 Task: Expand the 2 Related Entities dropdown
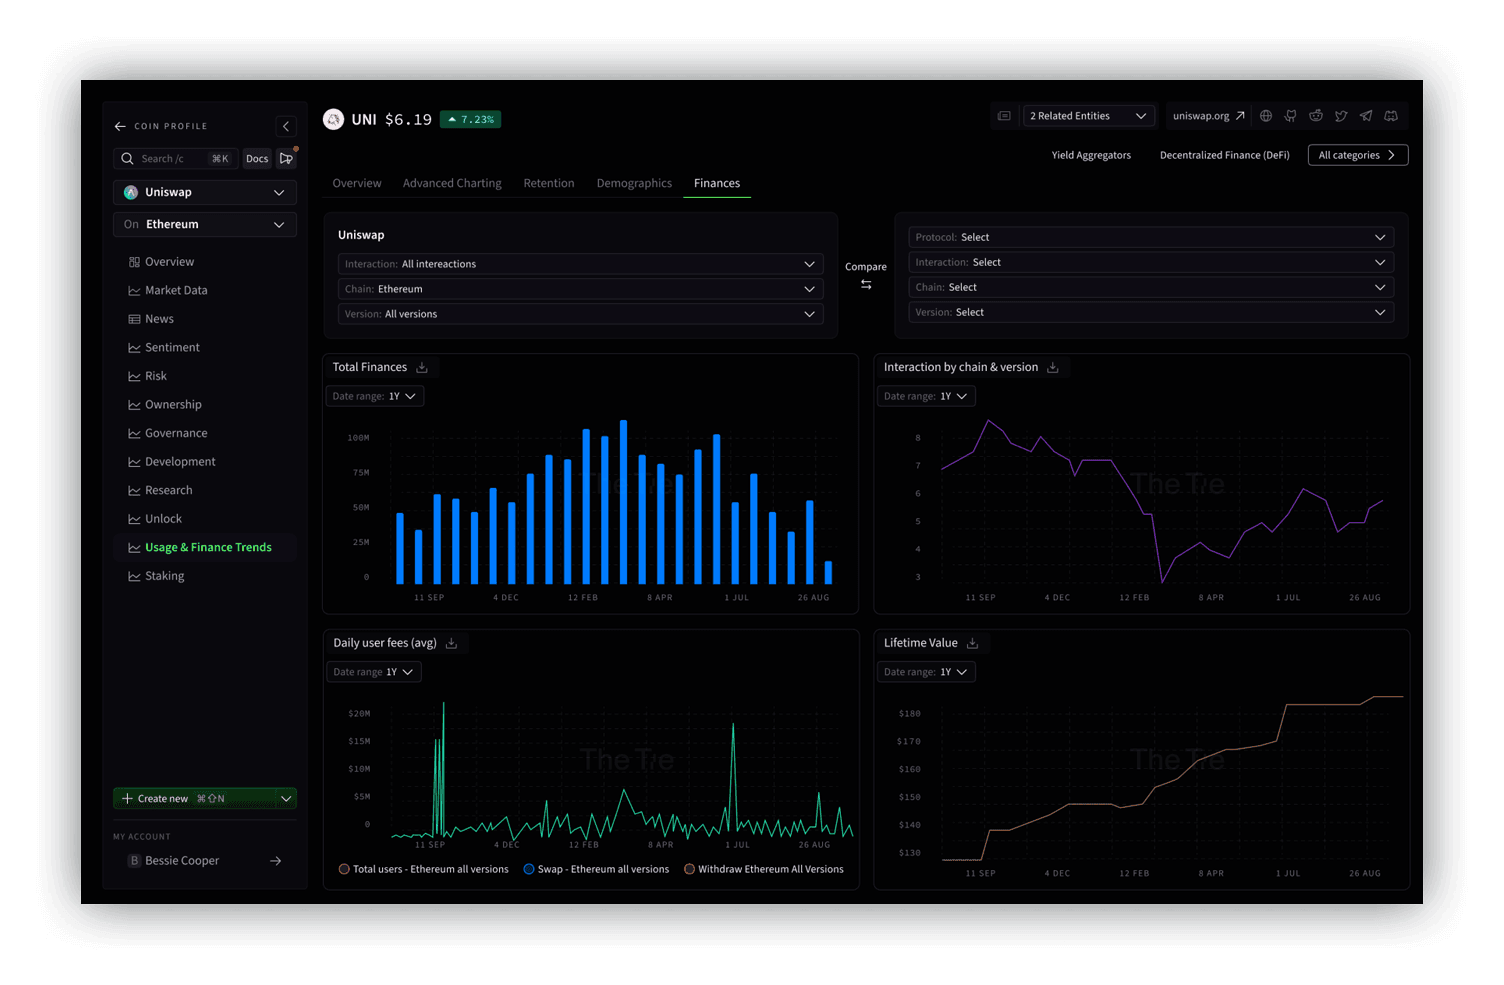pos(1089,116)
